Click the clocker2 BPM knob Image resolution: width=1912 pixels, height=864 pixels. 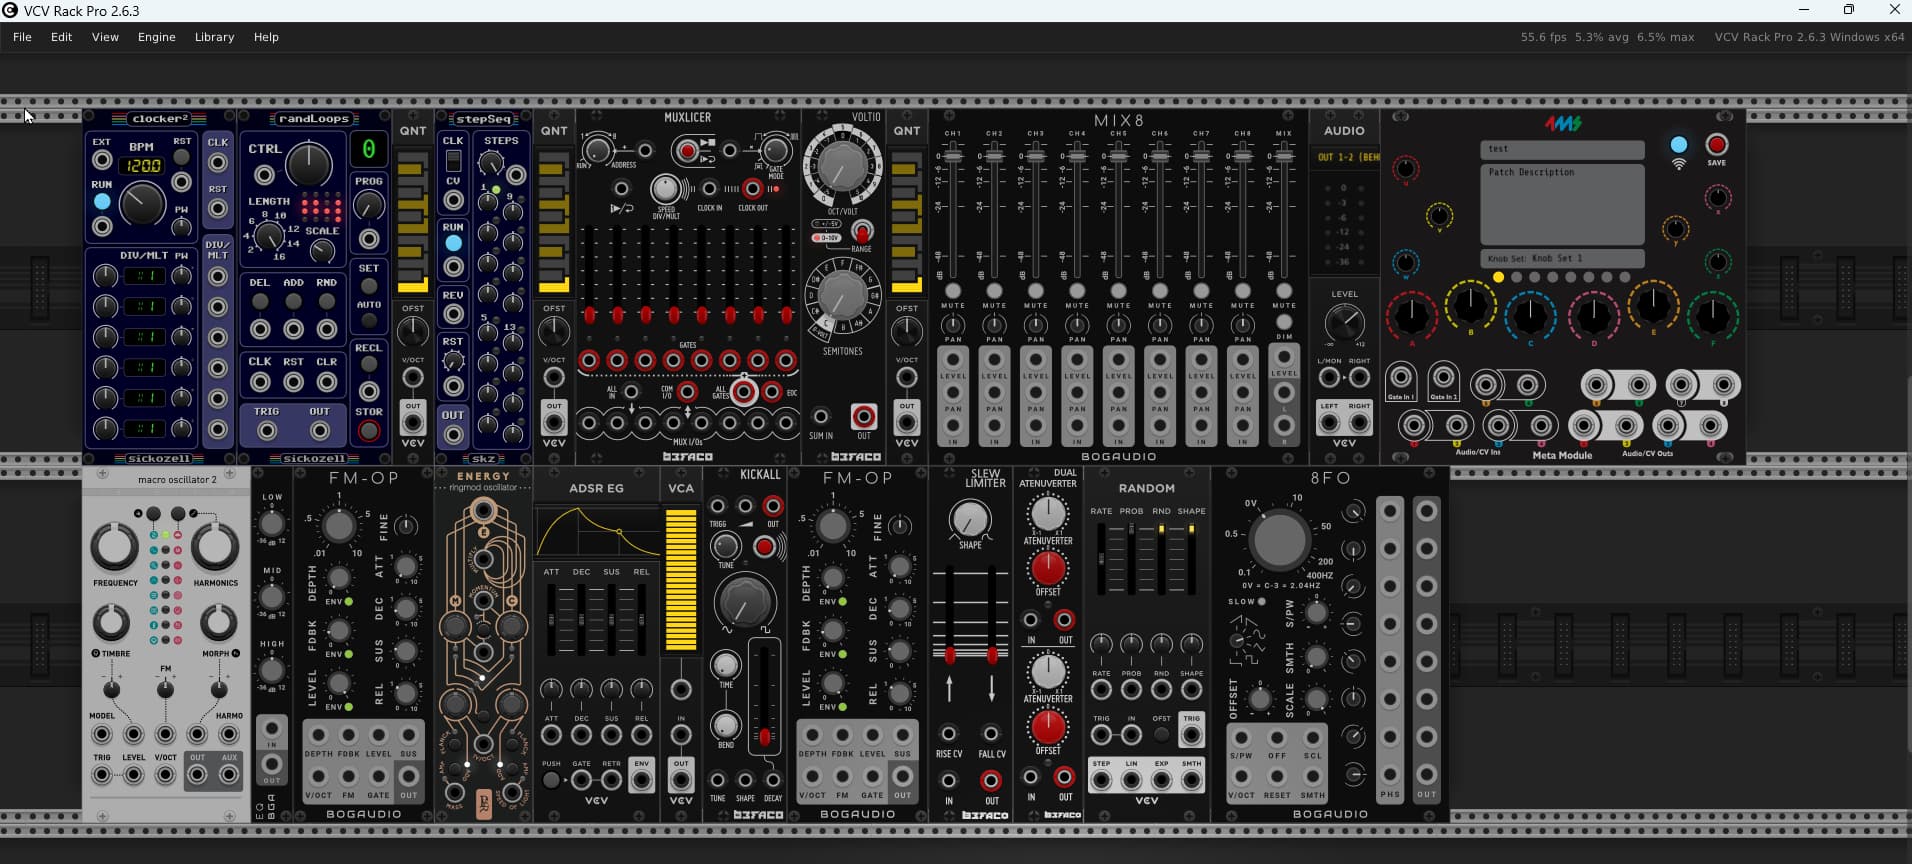tap(142, 203)
